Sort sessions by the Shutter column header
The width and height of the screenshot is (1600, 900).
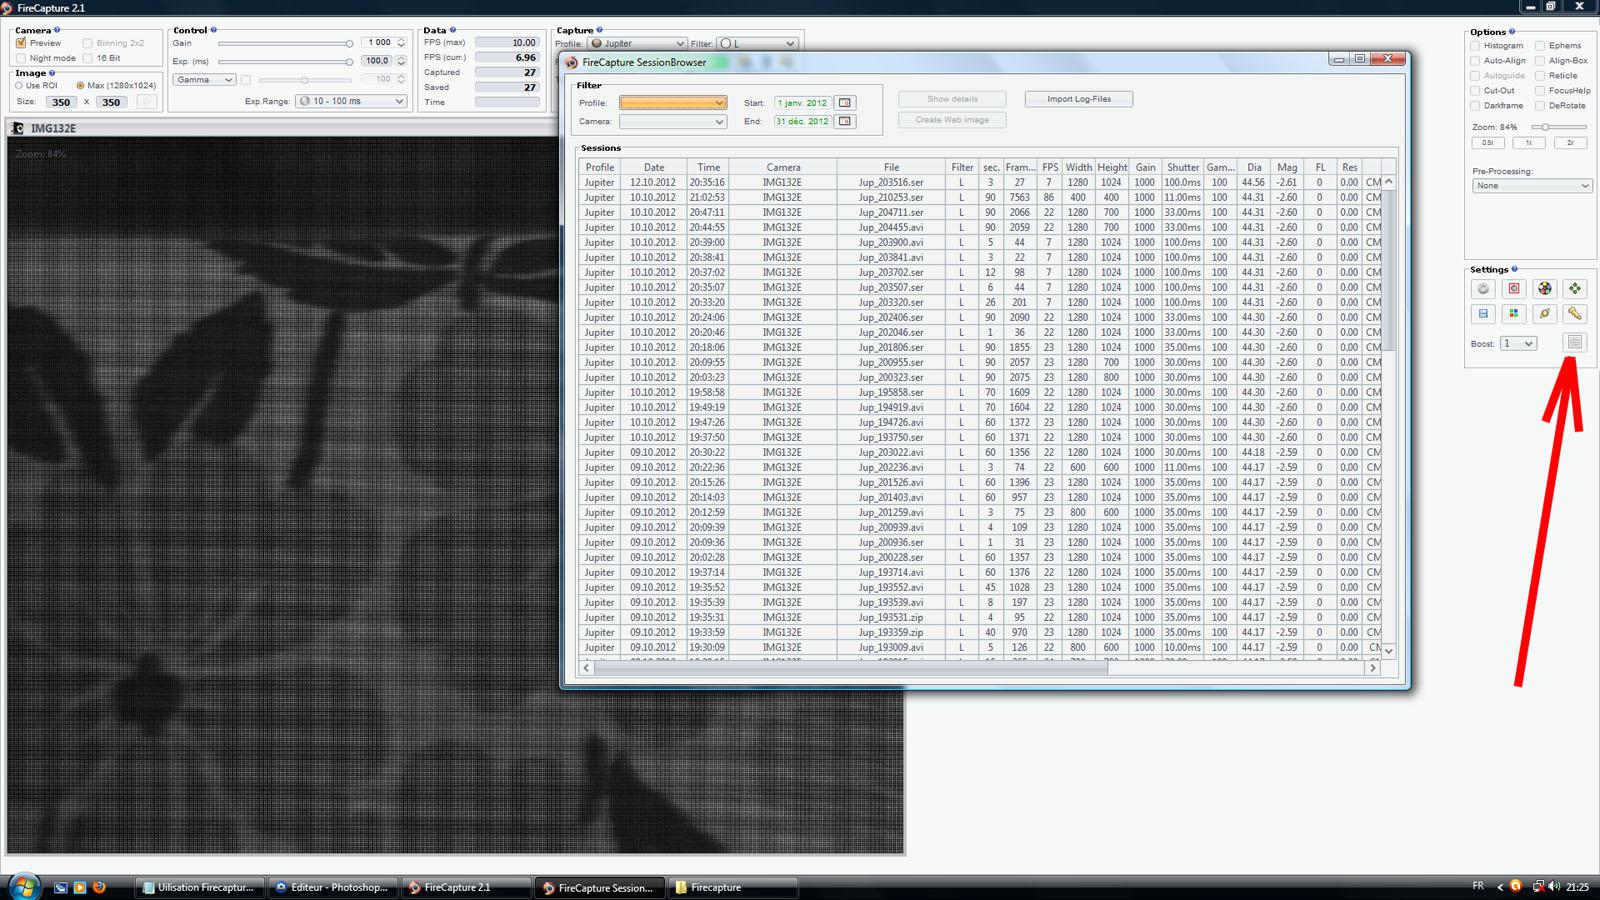point(1183,167)
